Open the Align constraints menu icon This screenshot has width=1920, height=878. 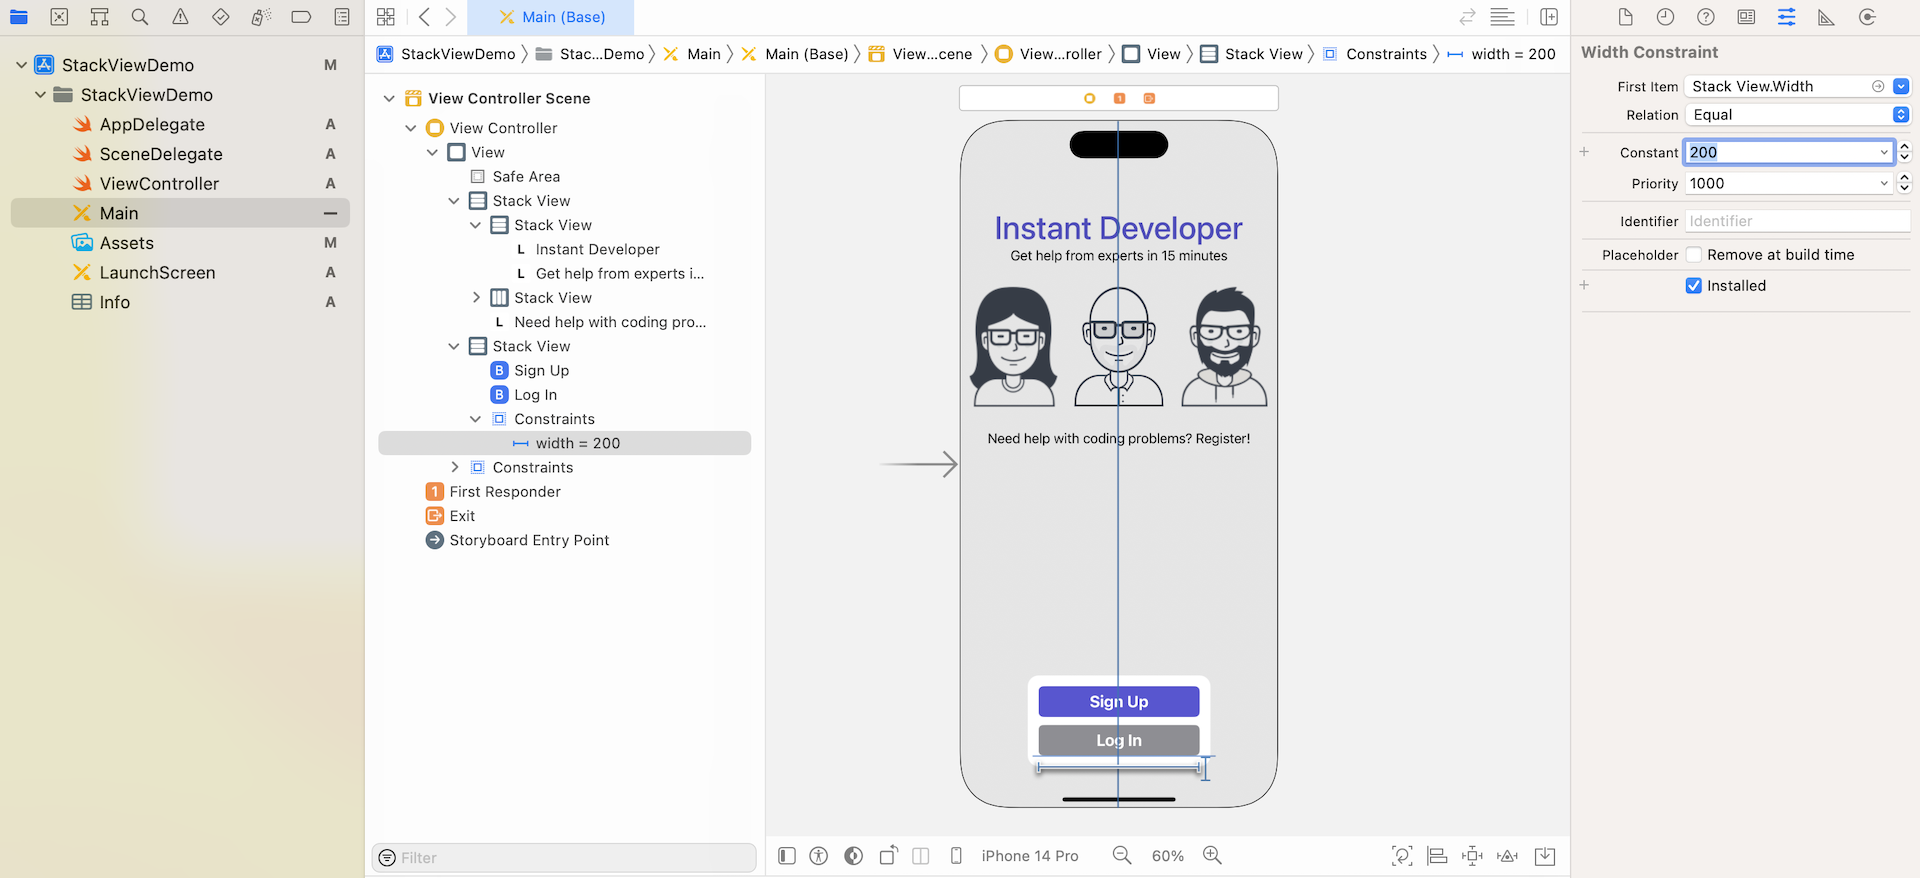(1437, 855)
